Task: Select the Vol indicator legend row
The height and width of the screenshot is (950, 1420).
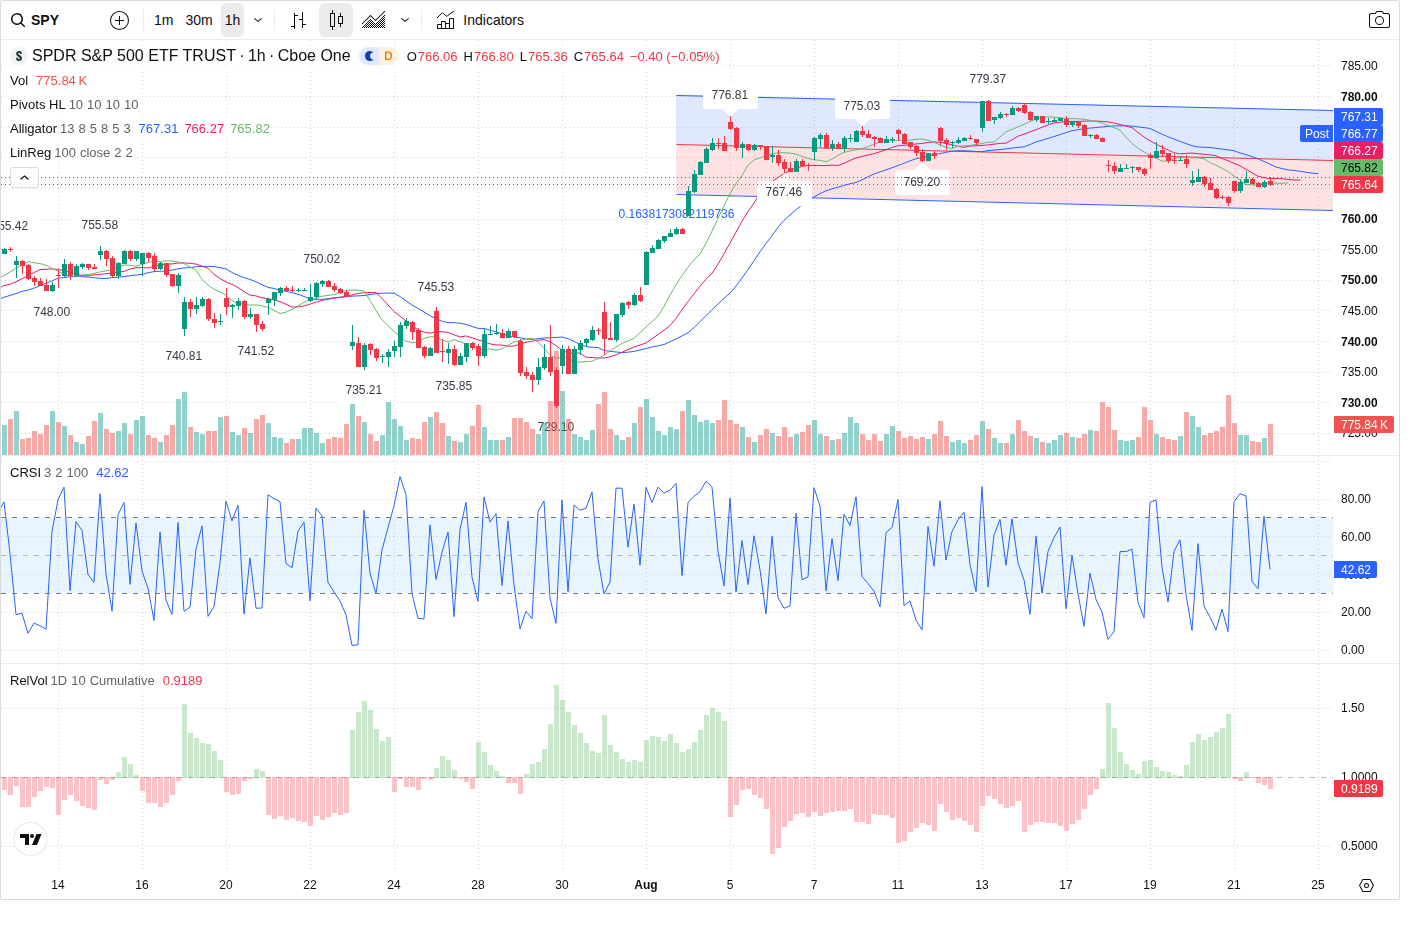Action: tap(48, 81)
